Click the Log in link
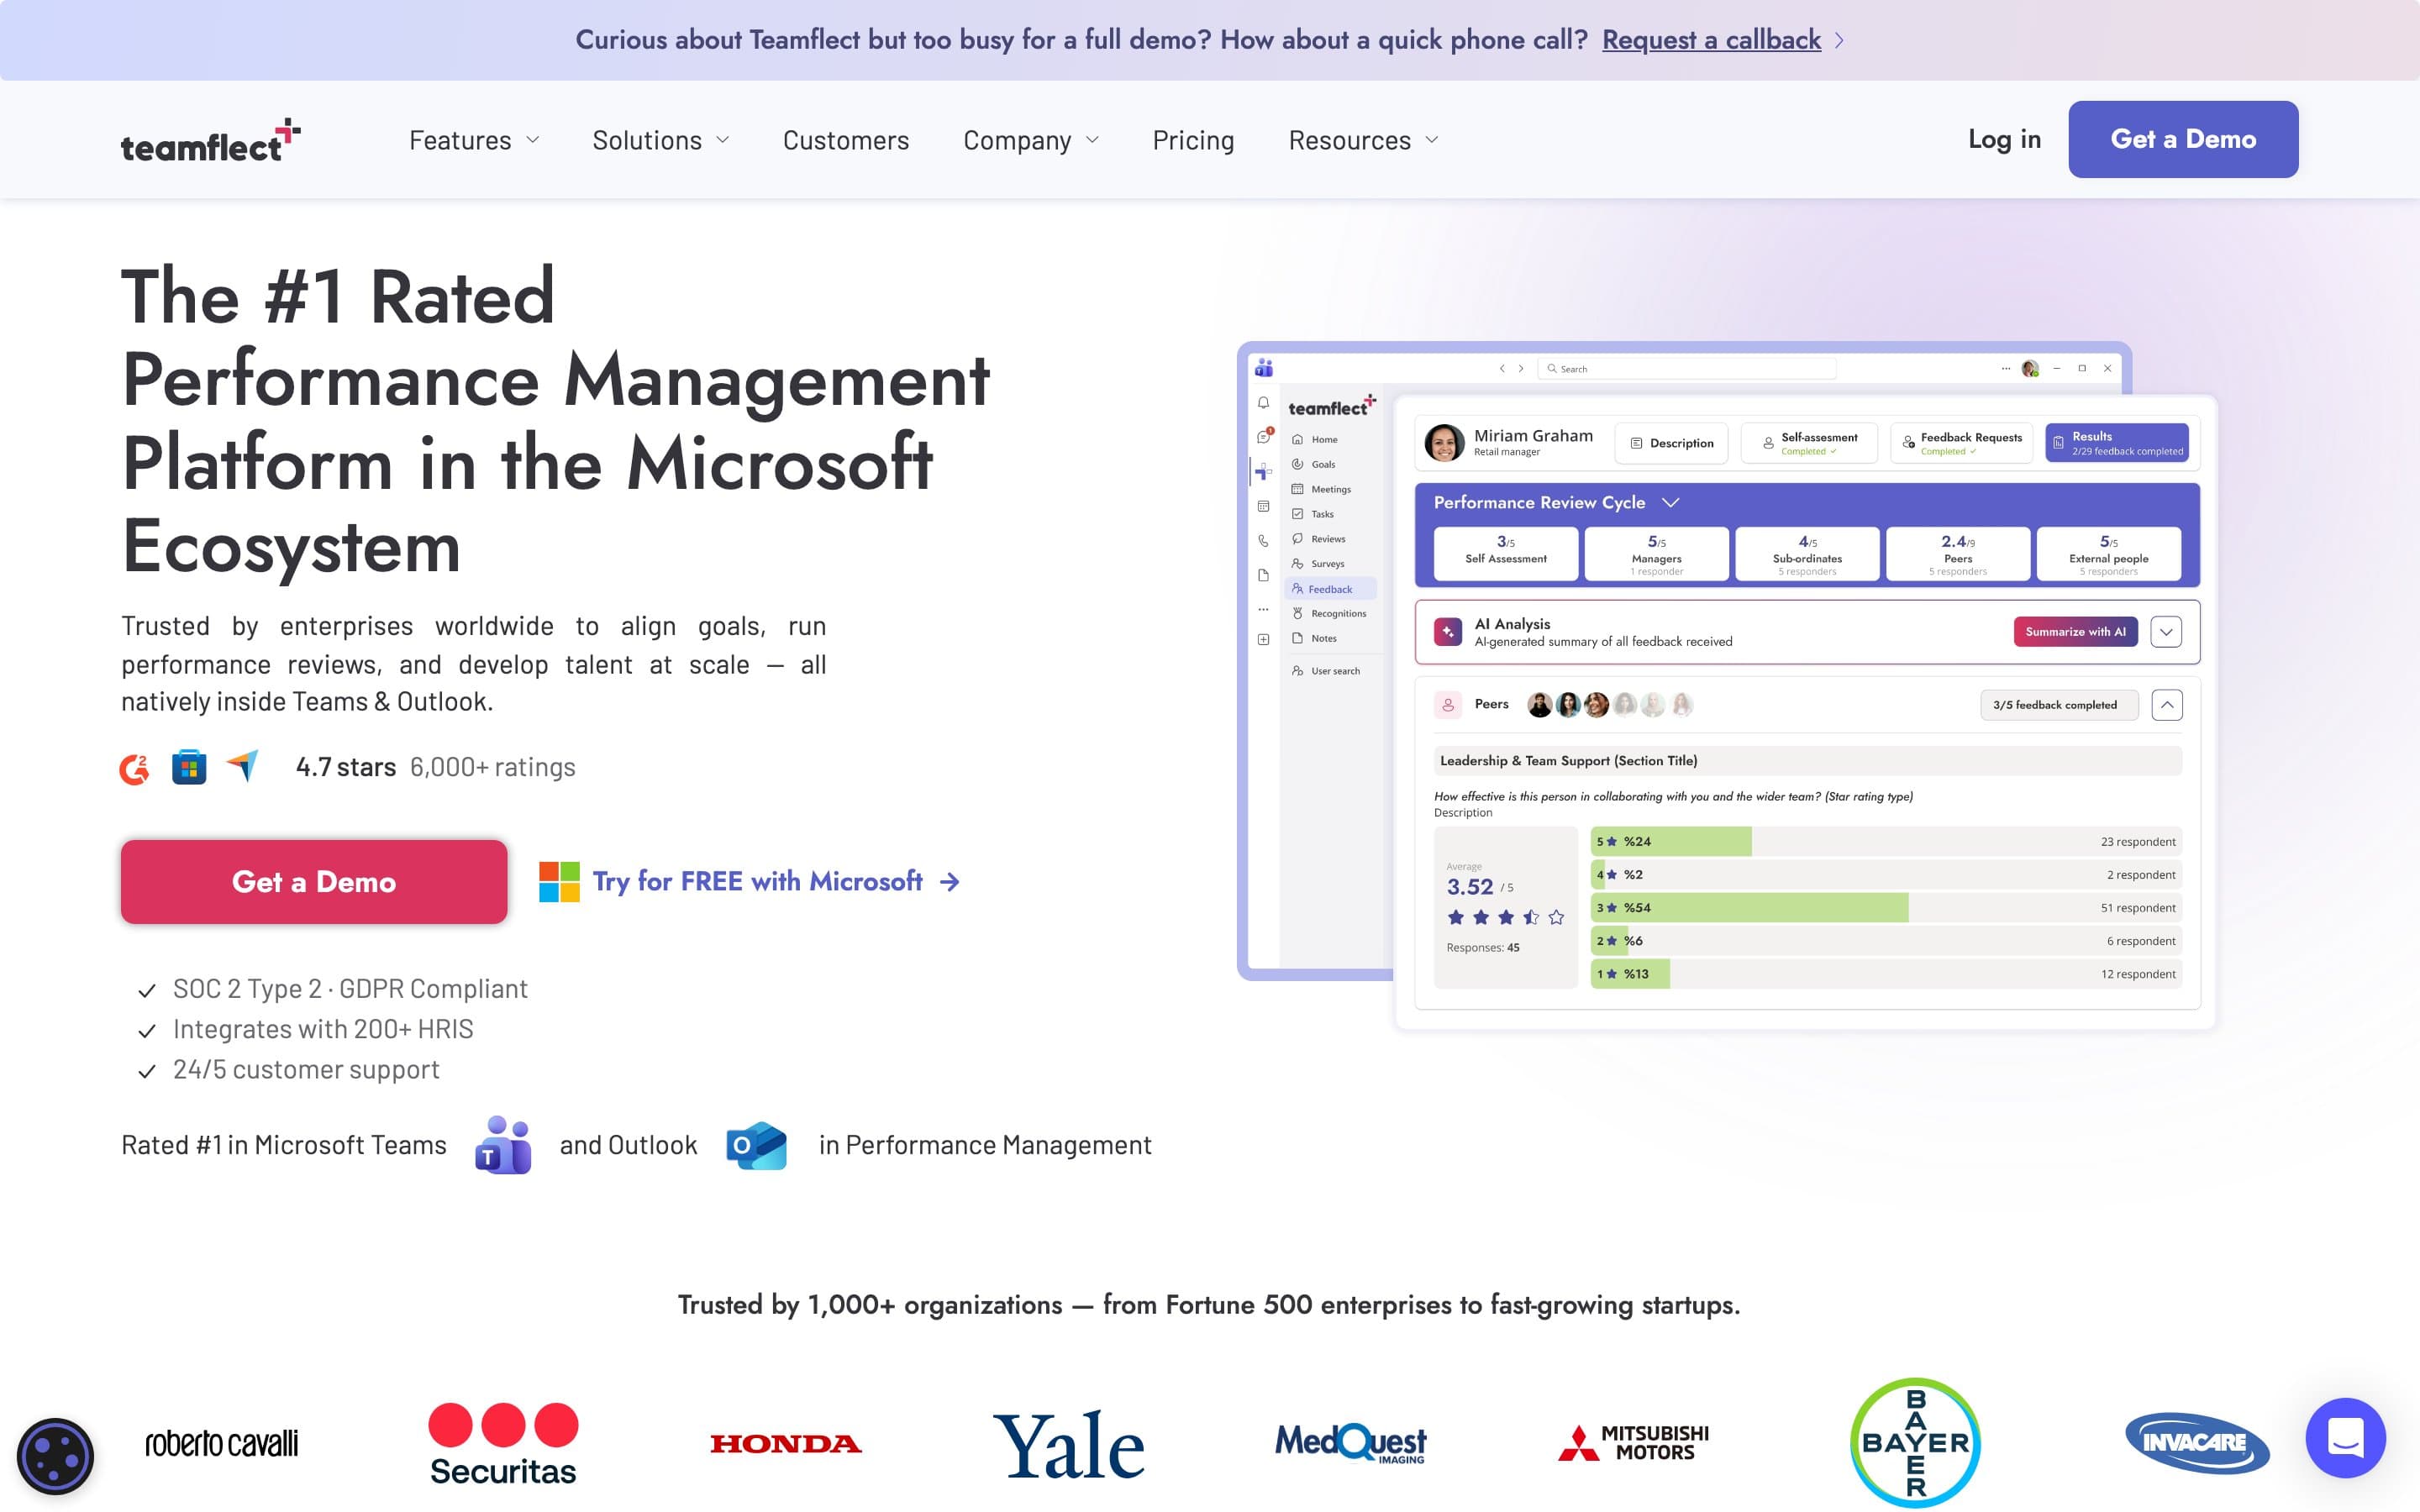 pos(2004,139)
